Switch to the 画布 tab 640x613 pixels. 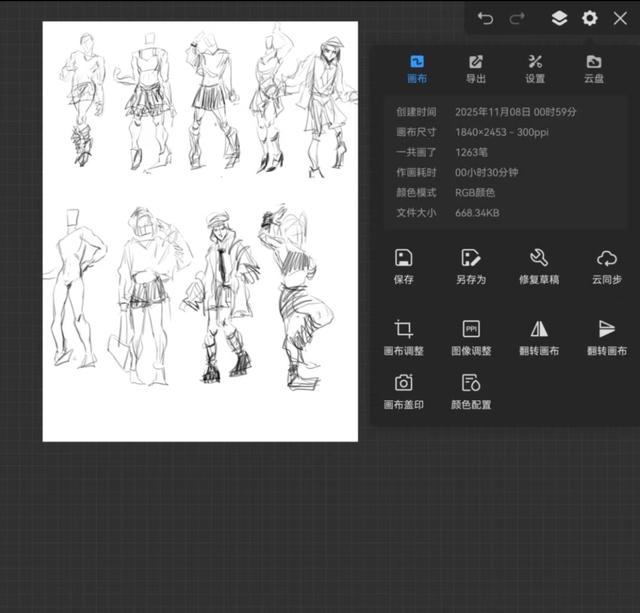(x=417, y=68)
